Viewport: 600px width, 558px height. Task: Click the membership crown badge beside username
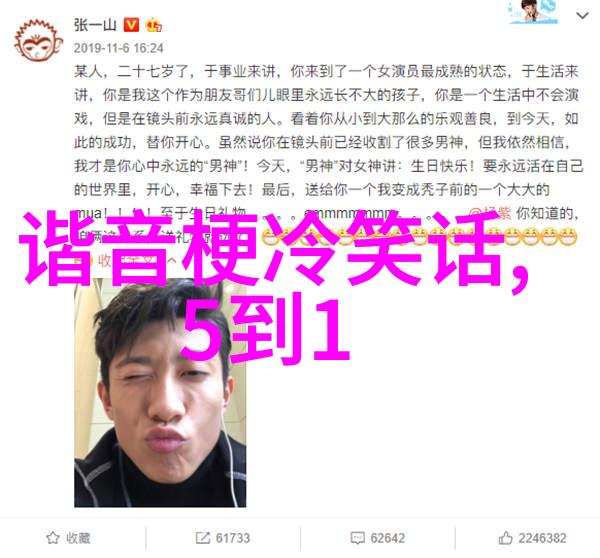click(154, 25)
